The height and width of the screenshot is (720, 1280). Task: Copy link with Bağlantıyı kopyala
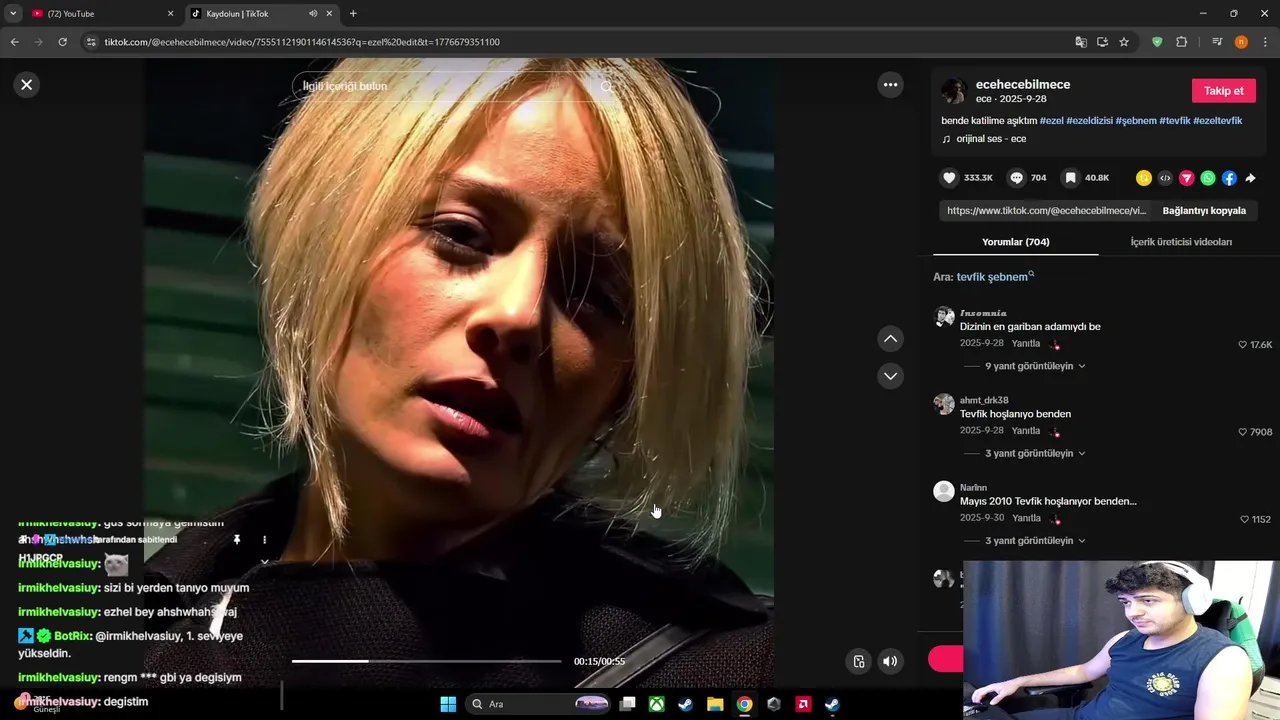tap(1204, 211)
